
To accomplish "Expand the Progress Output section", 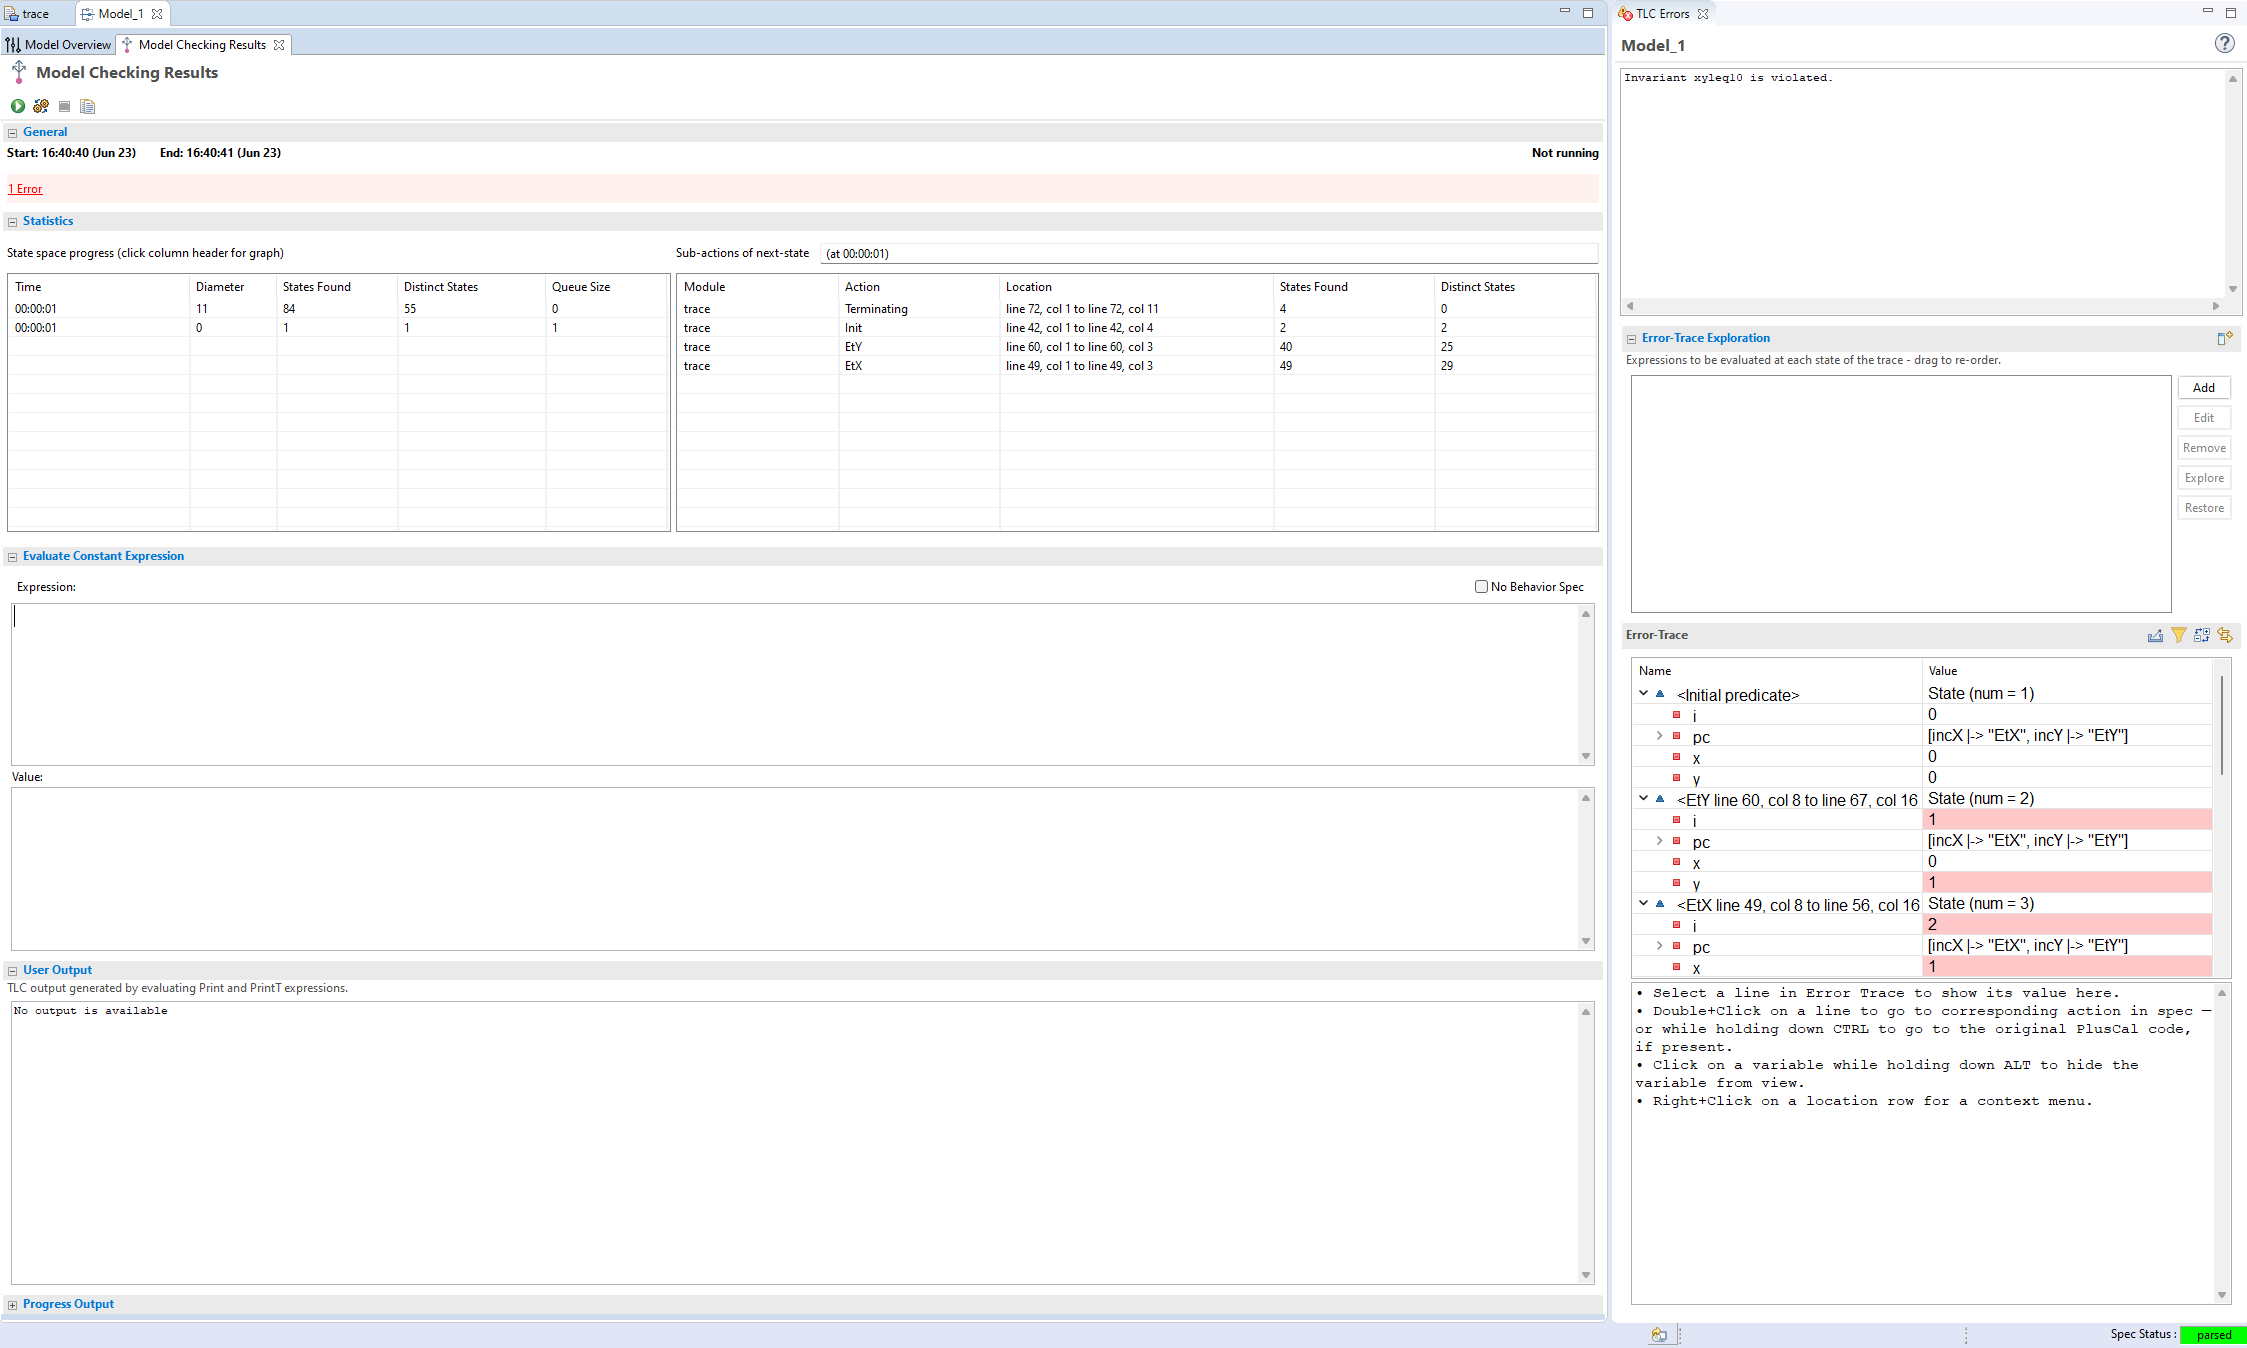I will click(12, 1305).
